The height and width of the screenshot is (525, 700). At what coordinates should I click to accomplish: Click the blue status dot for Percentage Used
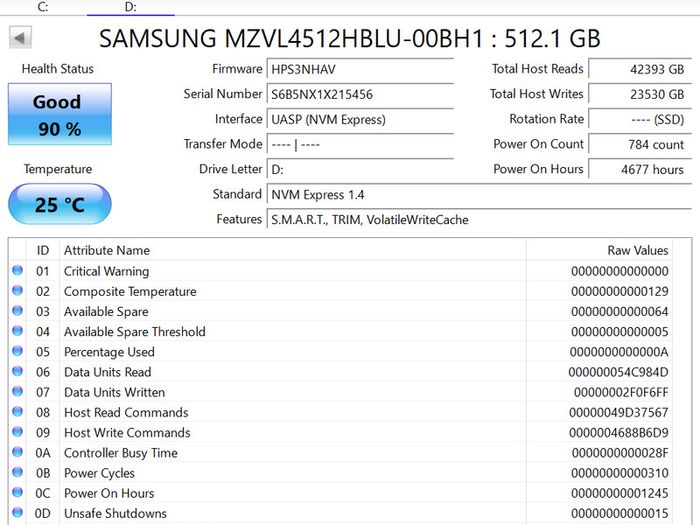17,351
